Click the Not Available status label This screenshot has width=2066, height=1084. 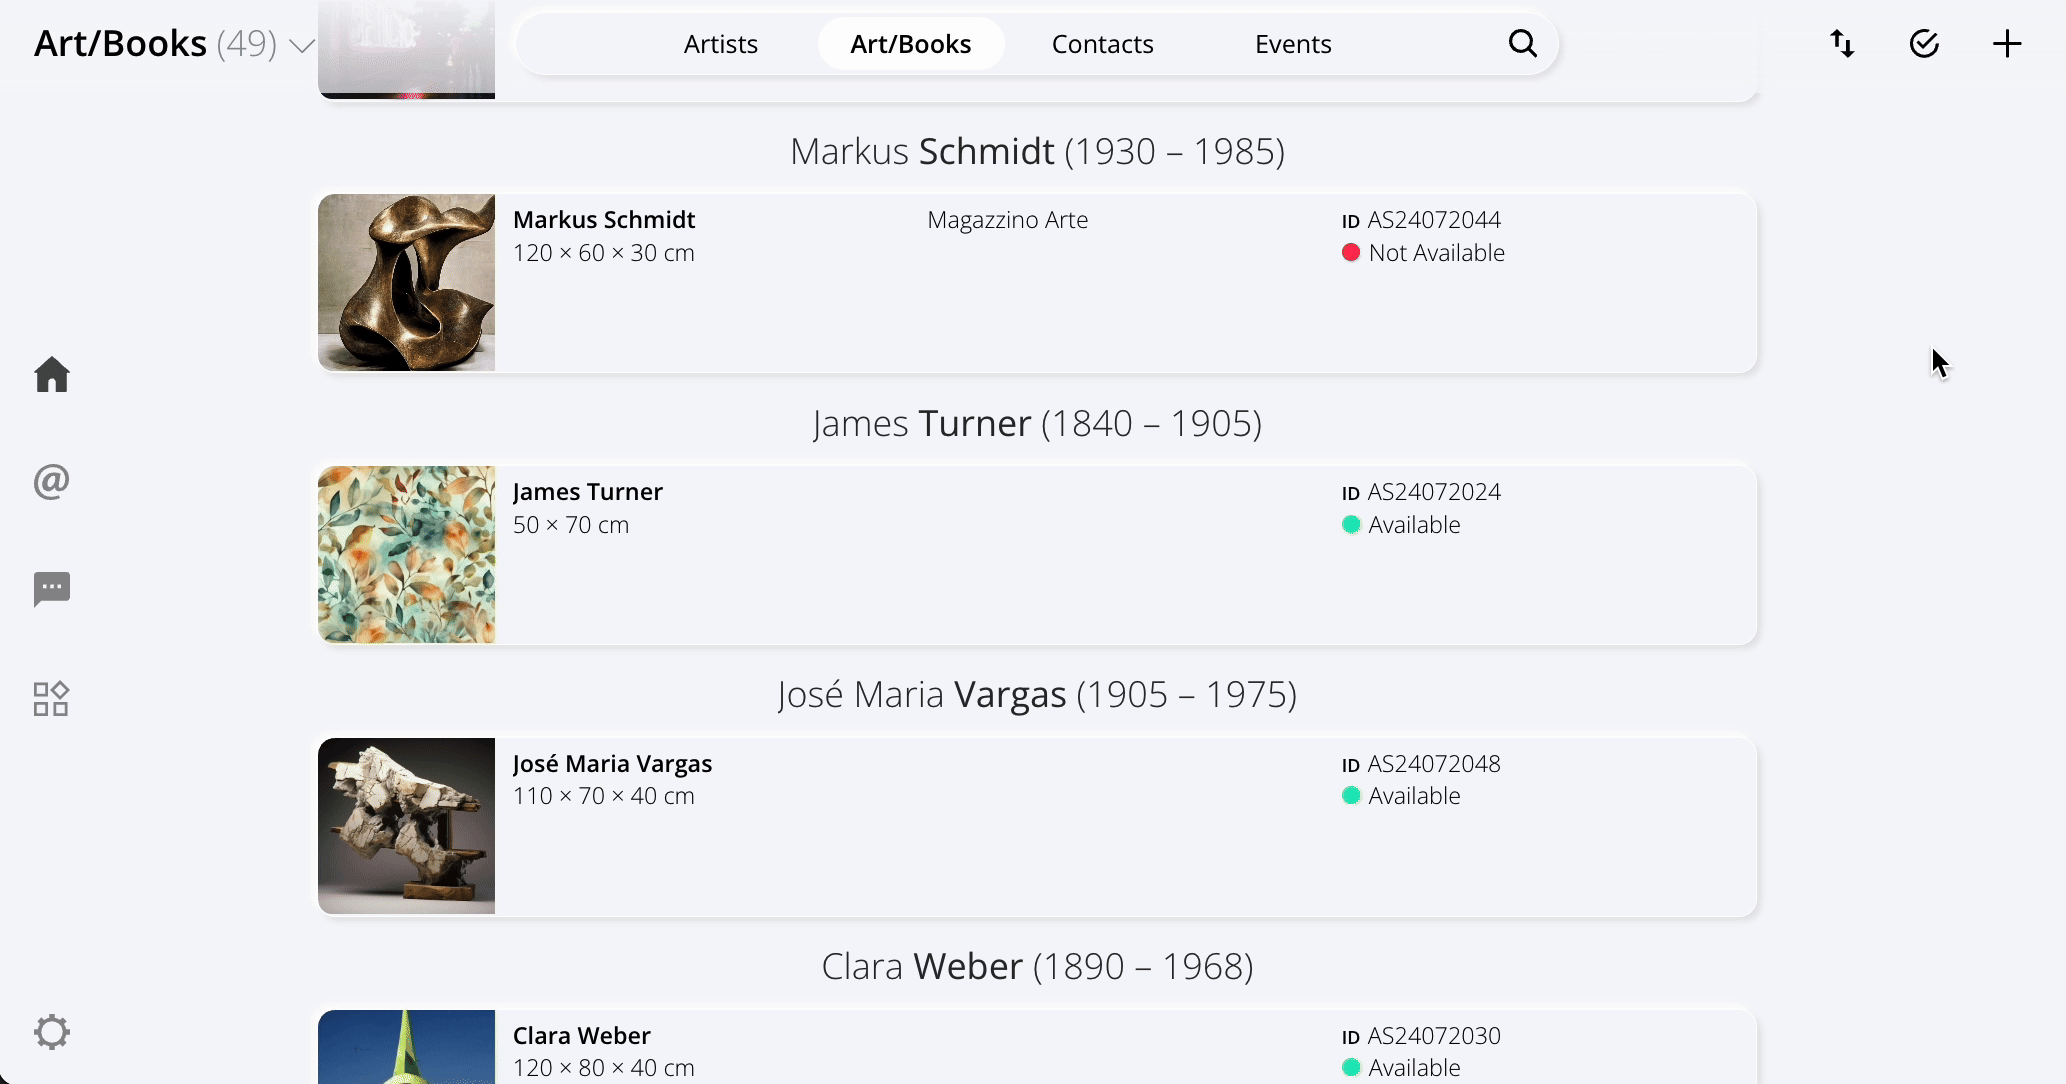pyautogui.click(x=1437, y=253)
